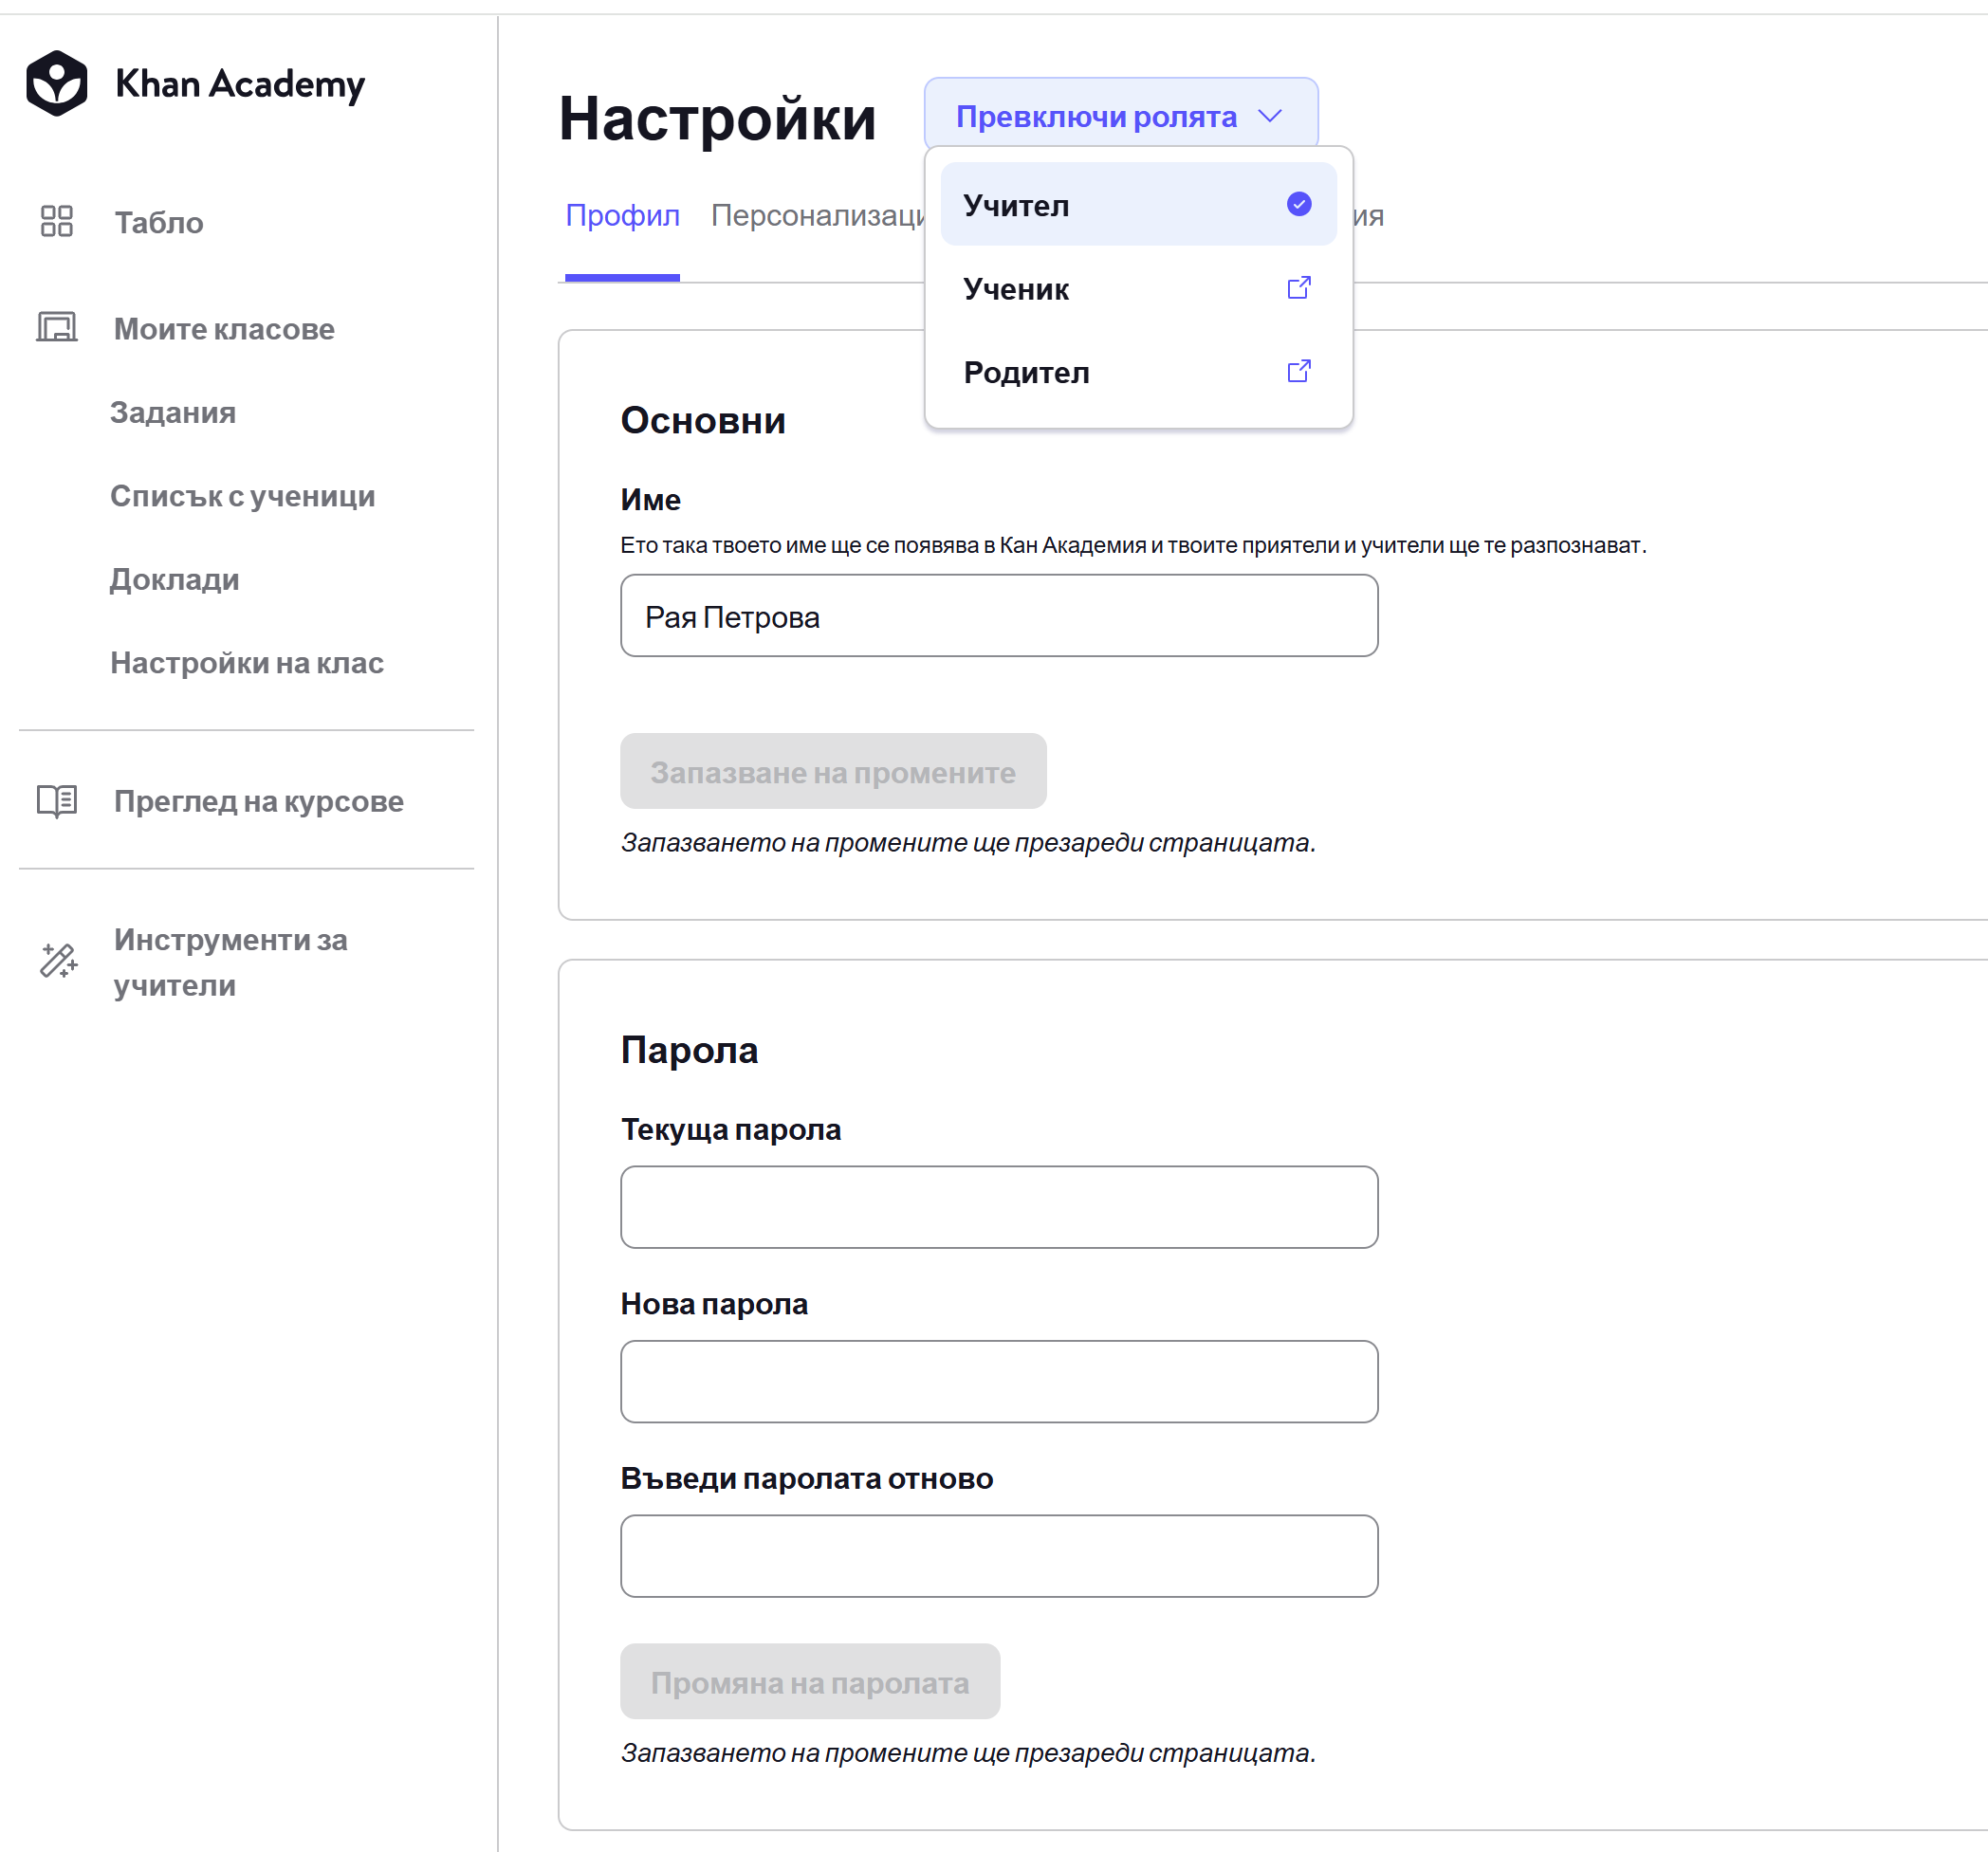Click the Настройки page heading
This screenshot has width=1988, height=1852.
pos(717,119)
